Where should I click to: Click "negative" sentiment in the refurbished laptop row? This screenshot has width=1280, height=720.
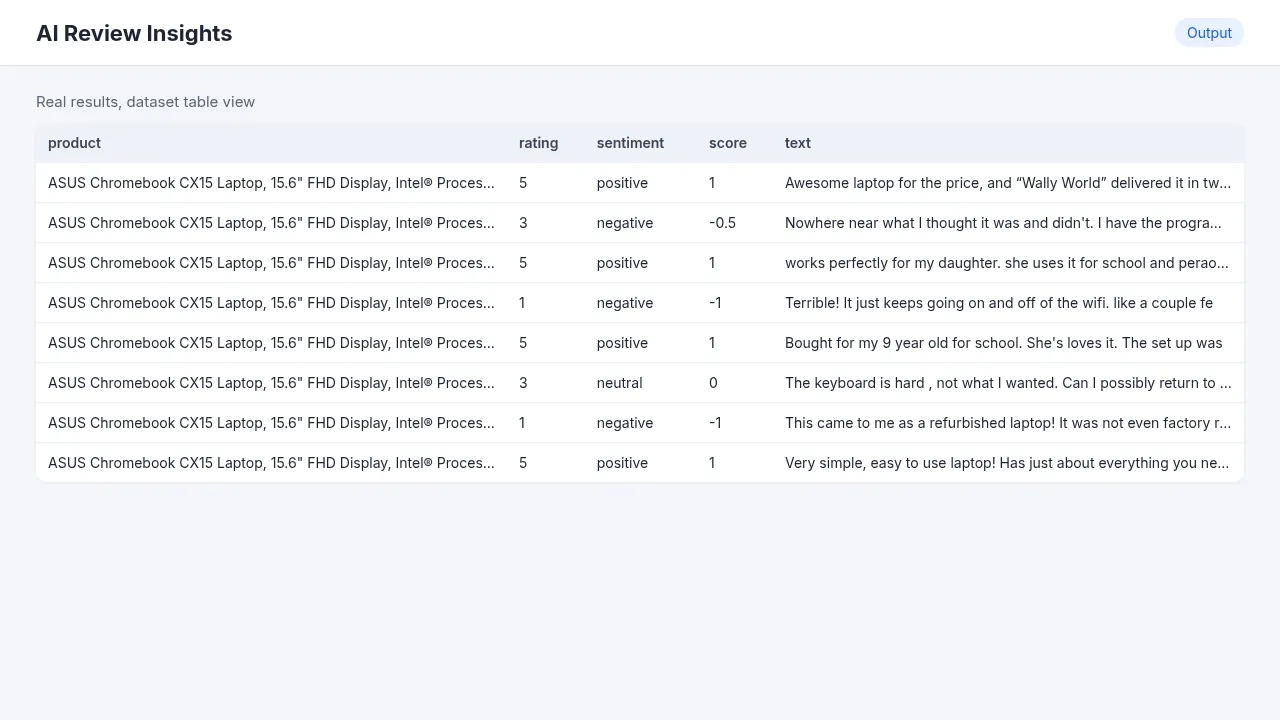pyautogui.click(x=625, y=423)
